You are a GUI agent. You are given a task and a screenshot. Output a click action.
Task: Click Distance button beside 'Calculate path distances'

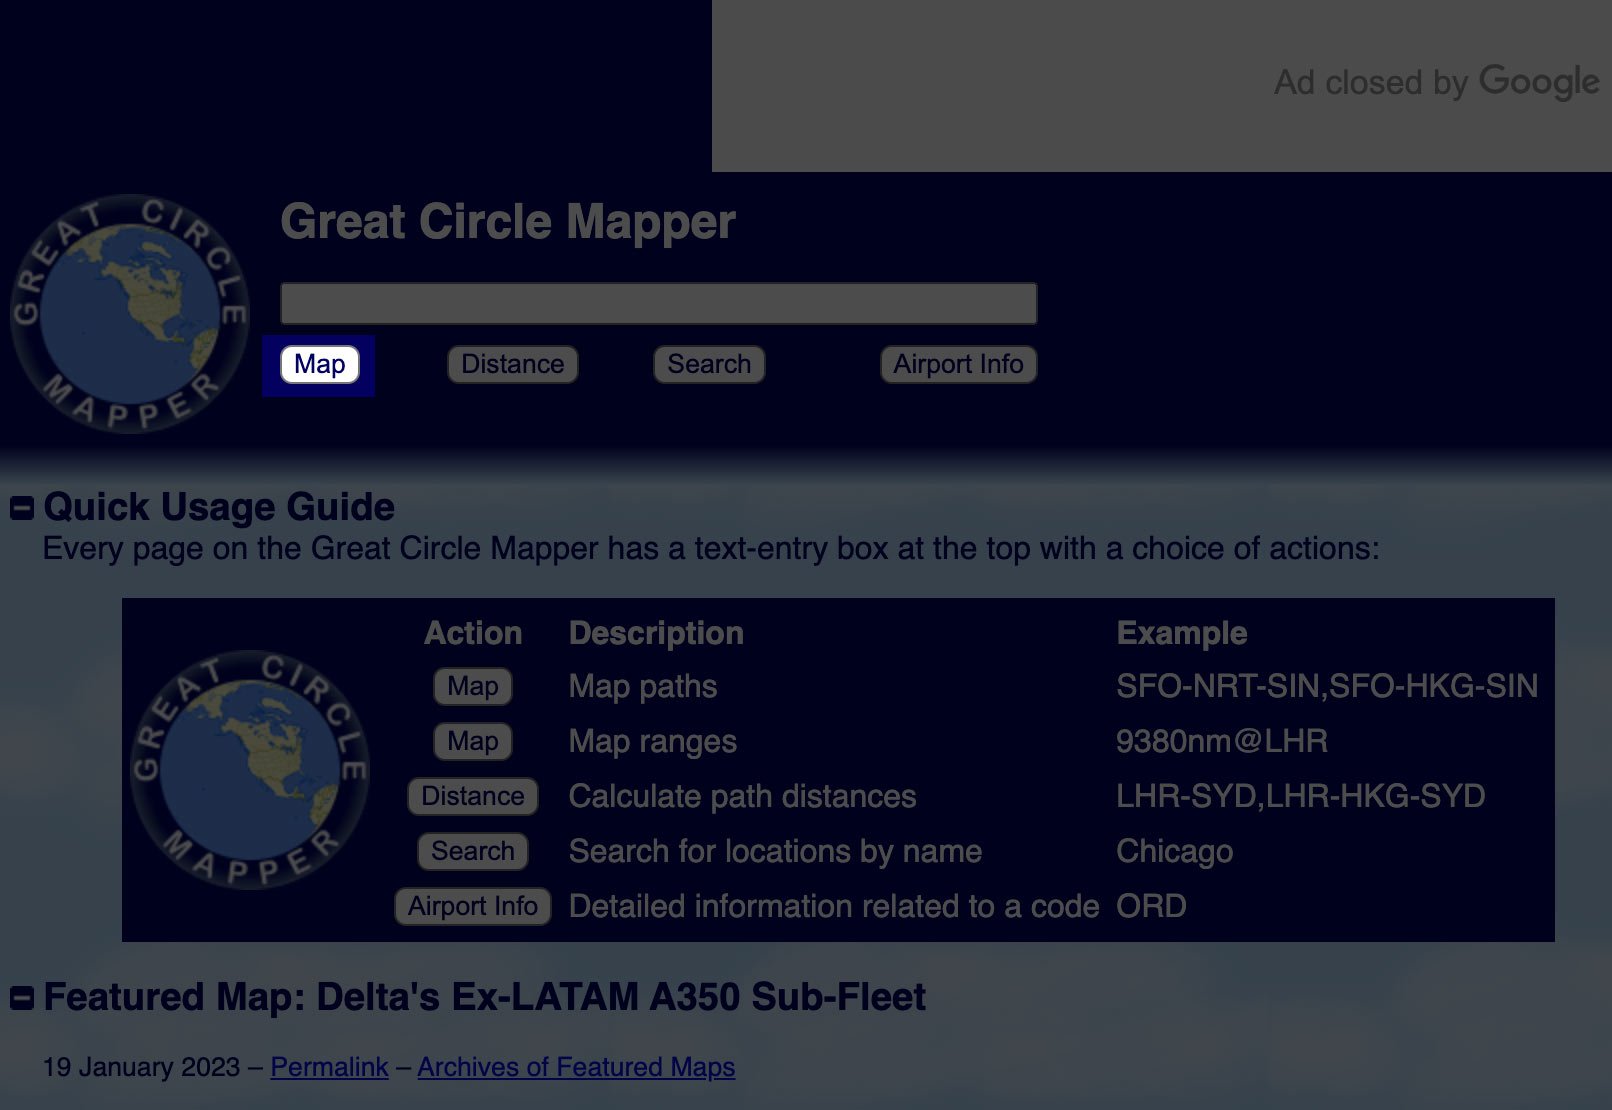click(472, 796)
